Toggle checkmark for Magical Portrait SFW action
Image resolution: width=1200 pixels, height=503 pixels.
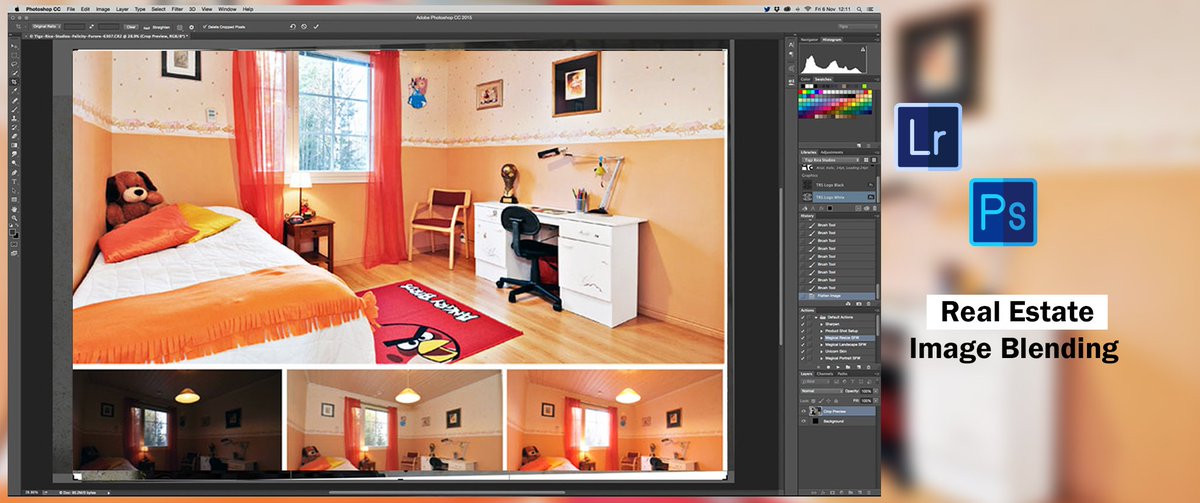[x=803, y=358]
